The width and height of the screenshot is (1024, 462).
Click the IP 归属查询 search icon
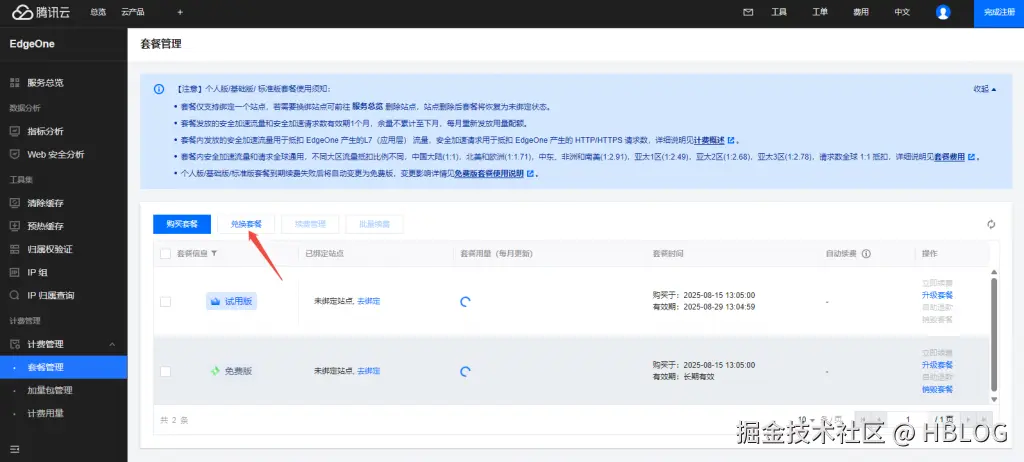coord(15,295)
